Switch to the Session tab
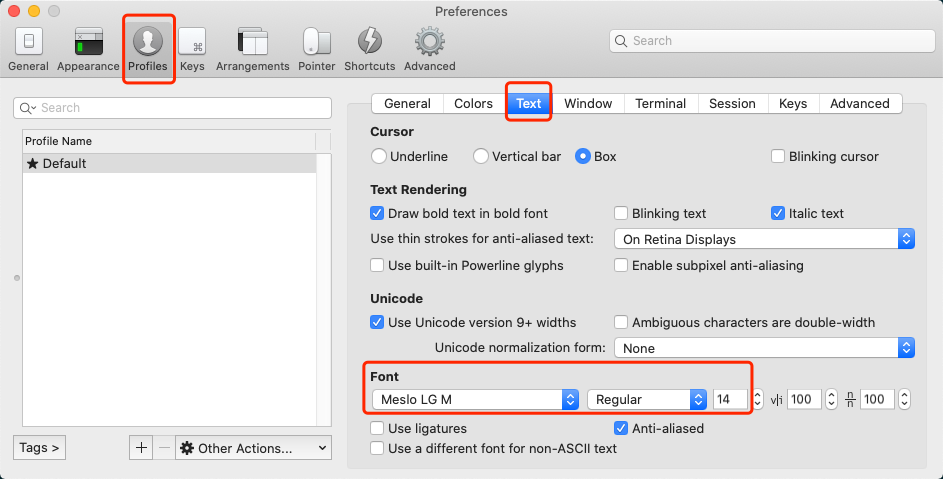Viewport: 943px width, 479px height. 733,104
